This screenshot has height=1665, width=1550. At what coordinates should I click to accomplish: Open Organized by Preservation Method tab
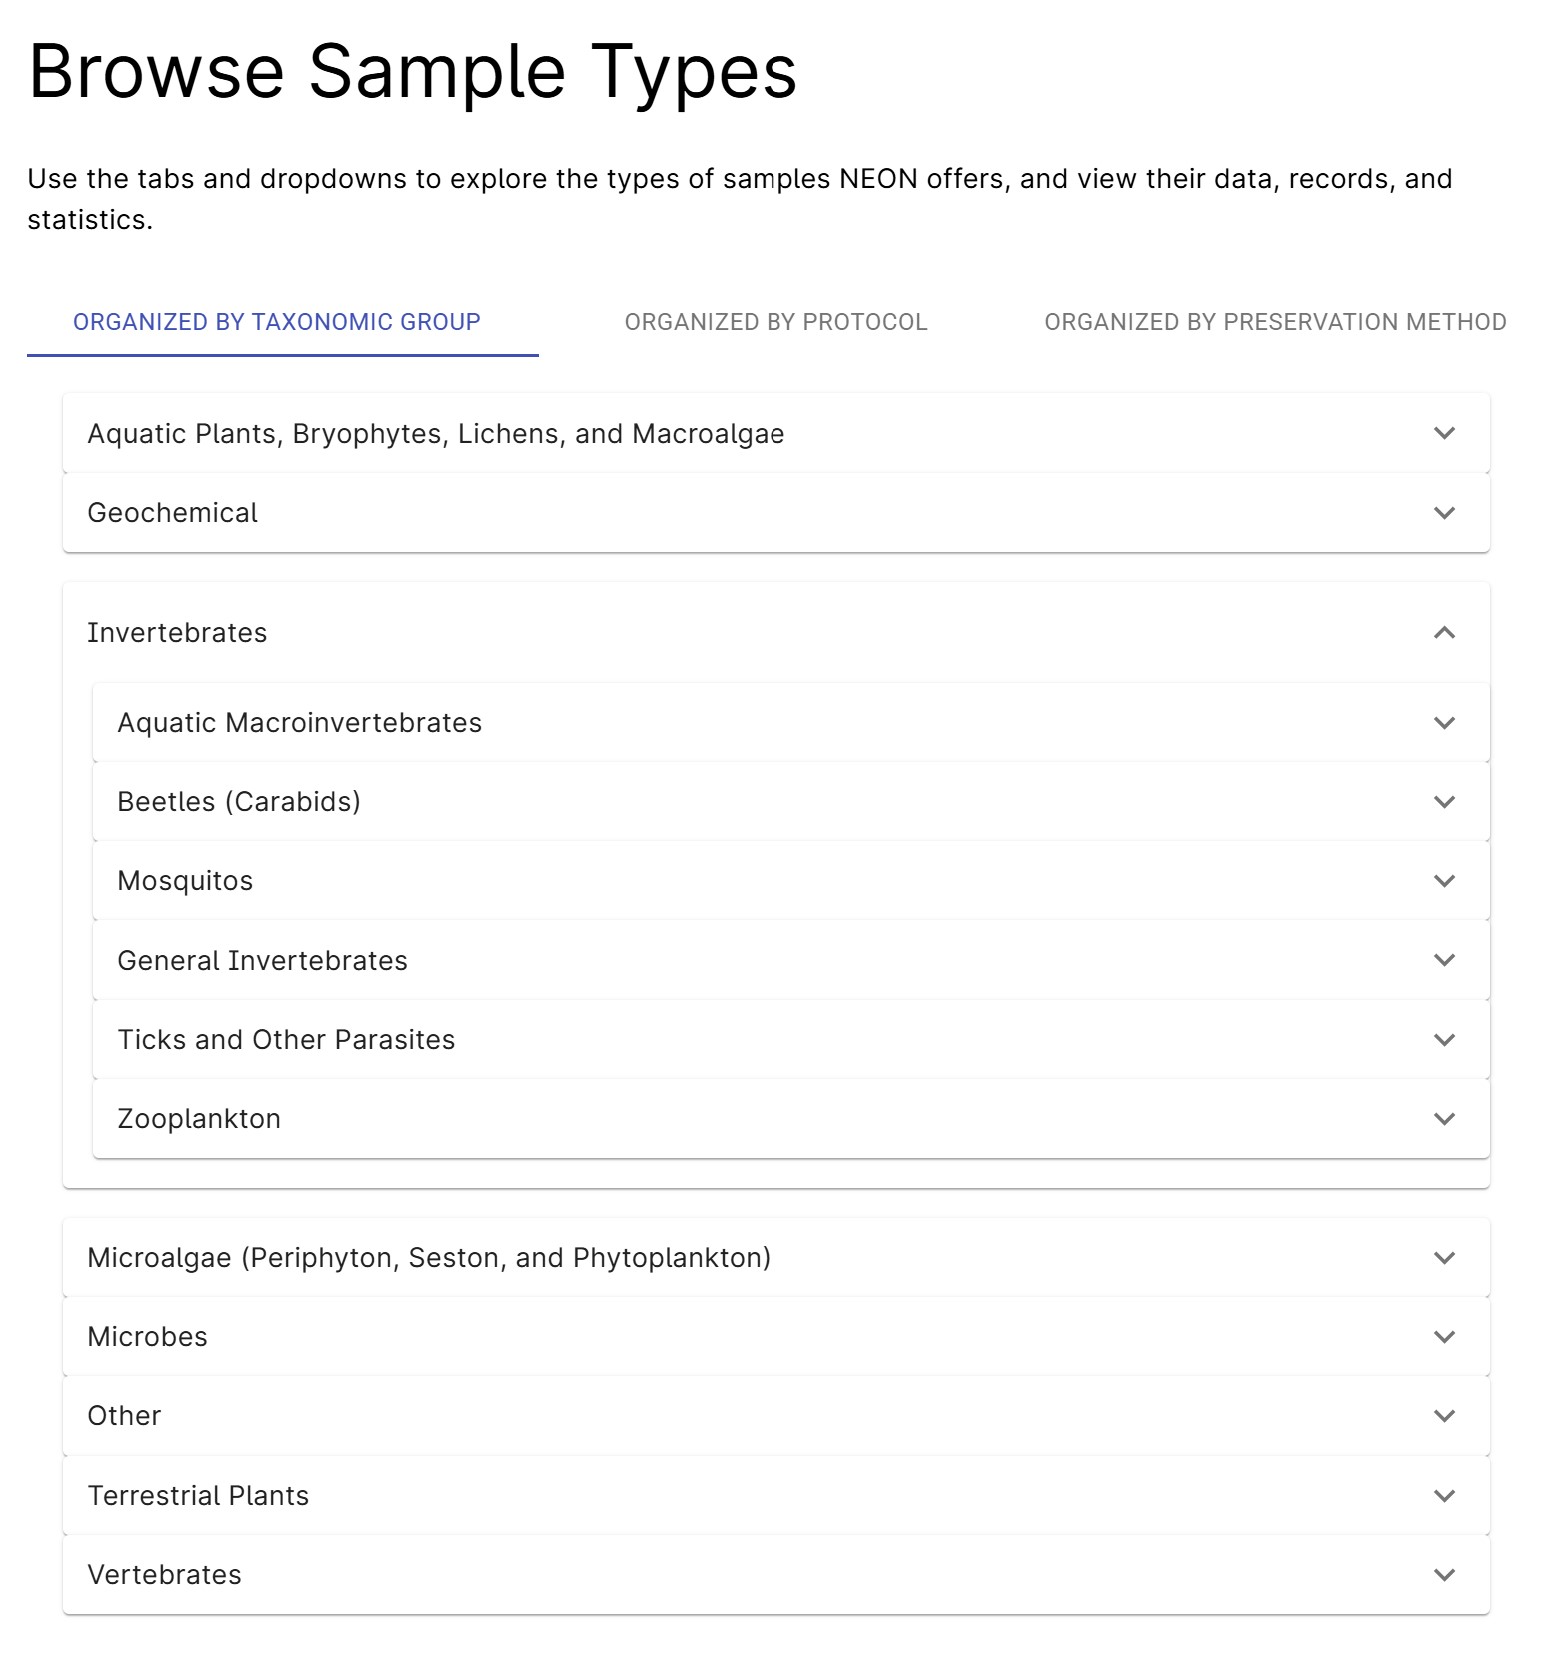(1275, 322)
